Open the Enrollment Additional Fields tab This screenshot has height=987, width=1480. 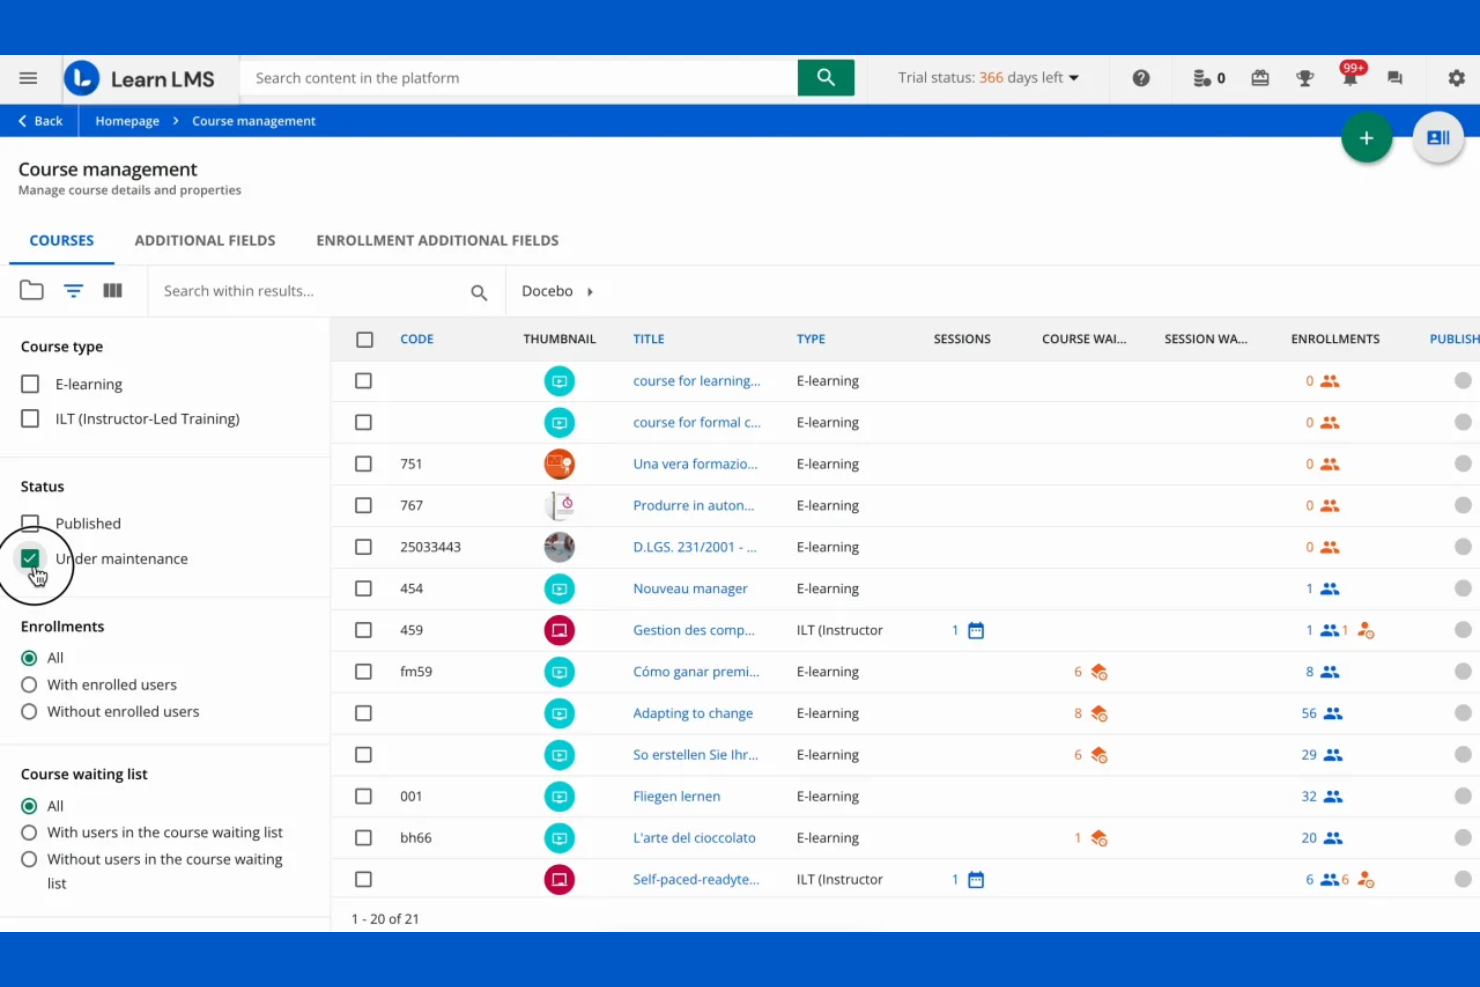pos(437,241)
